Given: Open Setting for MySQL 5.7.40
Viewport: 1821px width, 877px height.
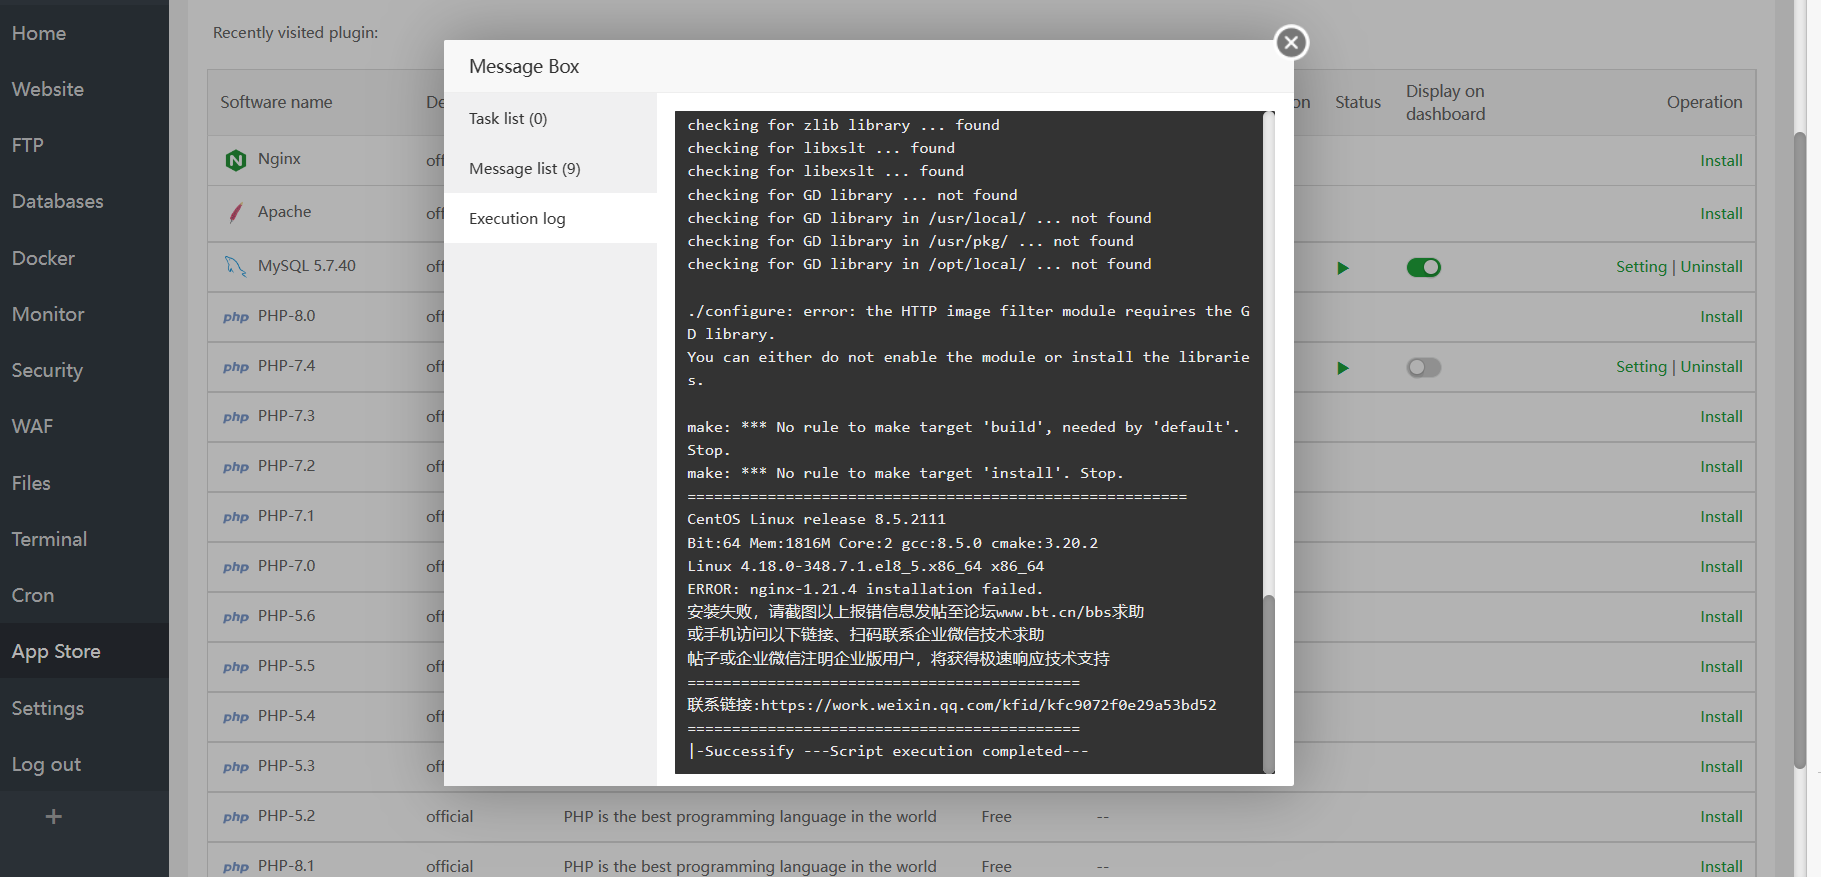Looking at the screenshot, I should coord(1641,267).
